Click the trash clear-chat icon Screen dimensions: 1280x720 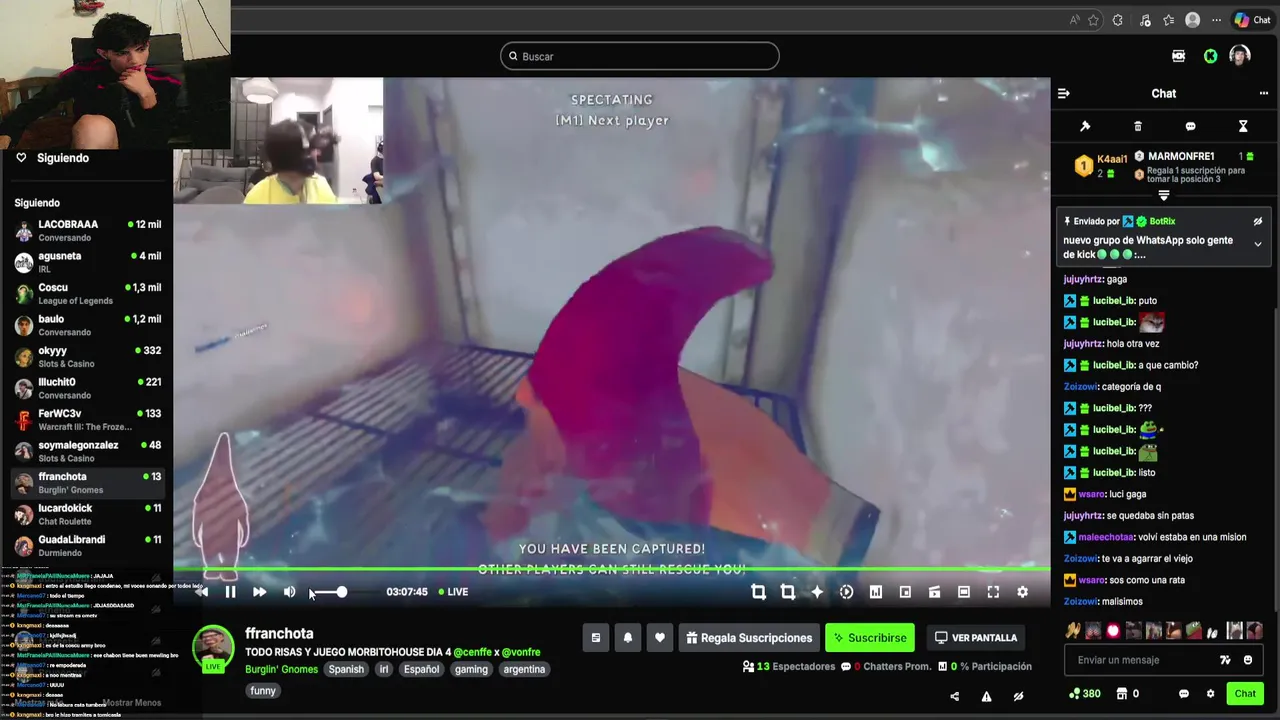pos(1138,126)
